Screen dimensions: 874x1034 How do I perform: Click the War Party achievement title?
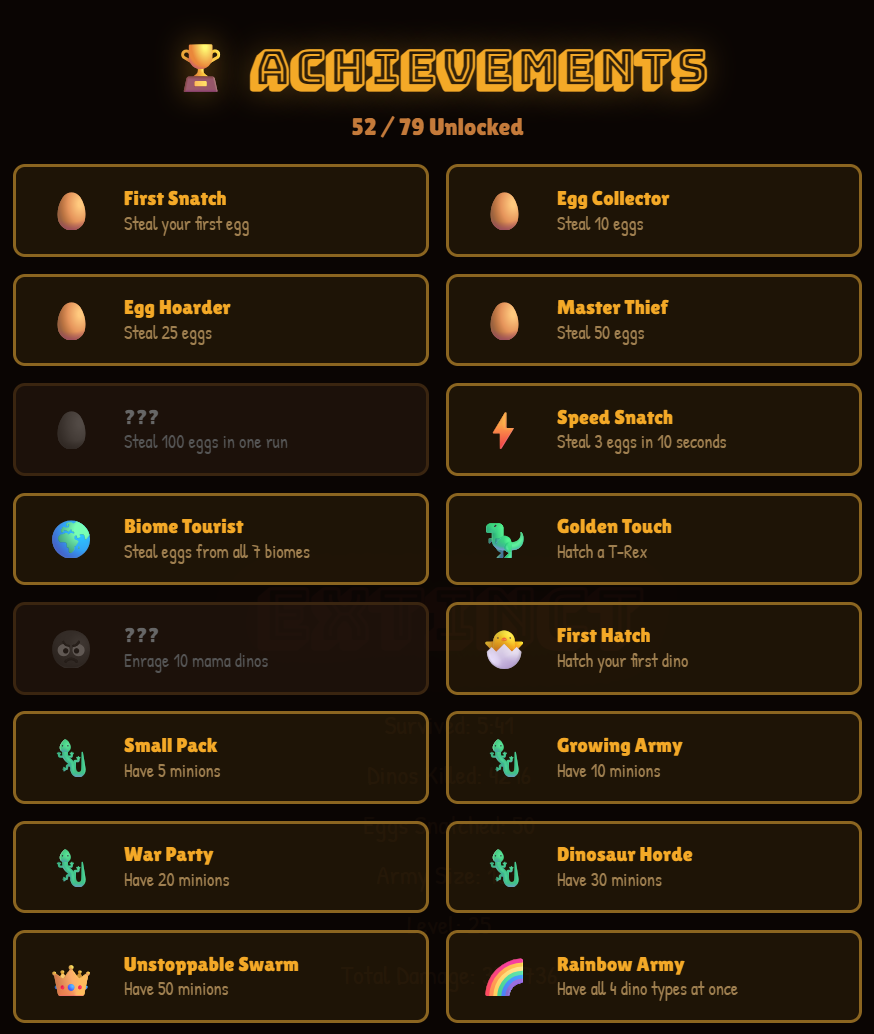[168, 854]
